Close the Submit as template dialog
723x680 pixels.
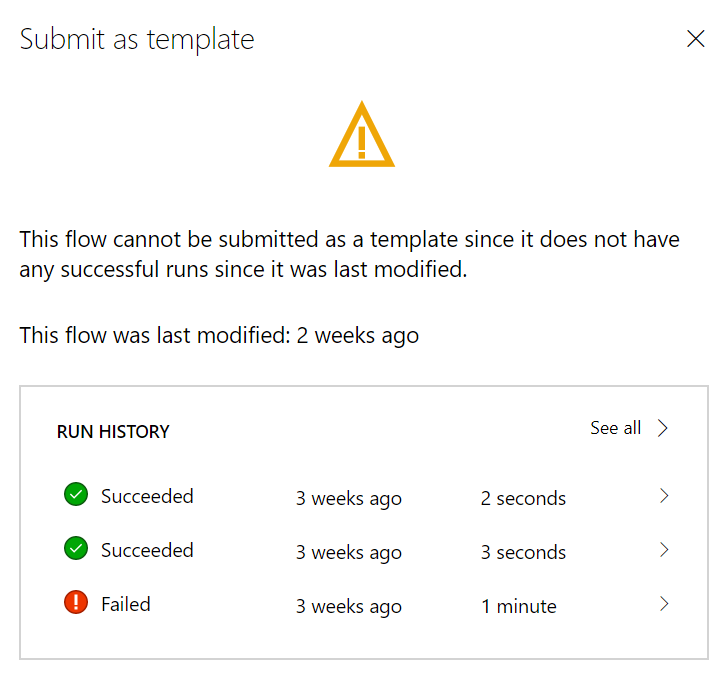pos(695,39)
